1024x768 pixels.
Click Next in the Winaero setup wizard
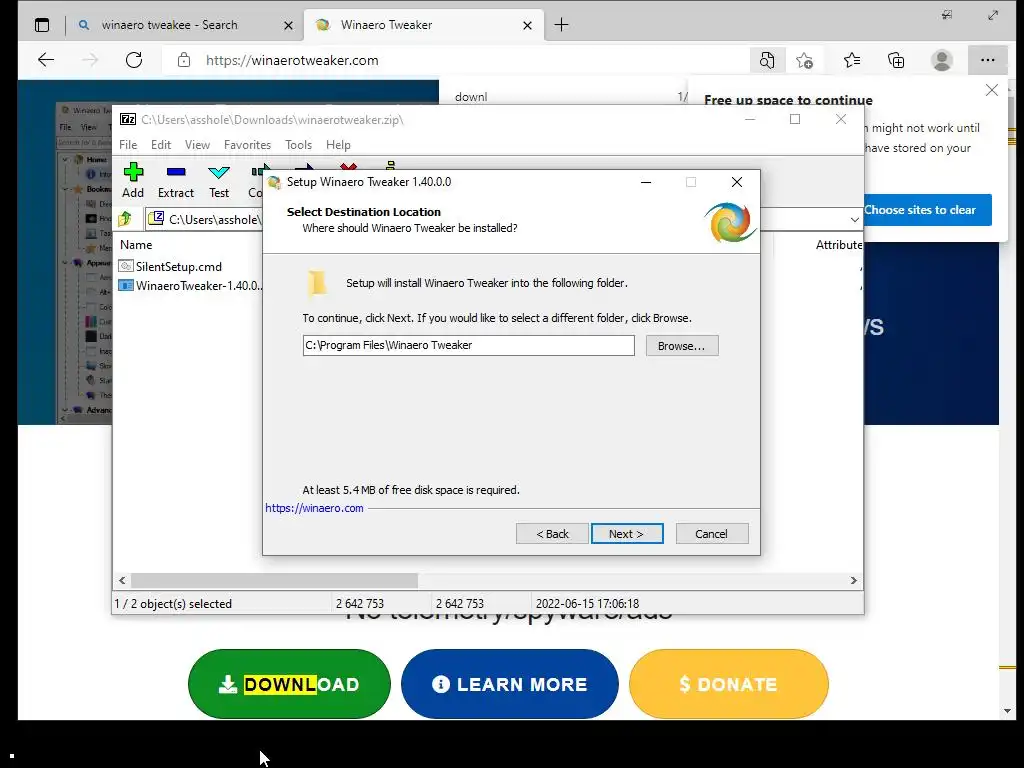click(x=627, y=534)
